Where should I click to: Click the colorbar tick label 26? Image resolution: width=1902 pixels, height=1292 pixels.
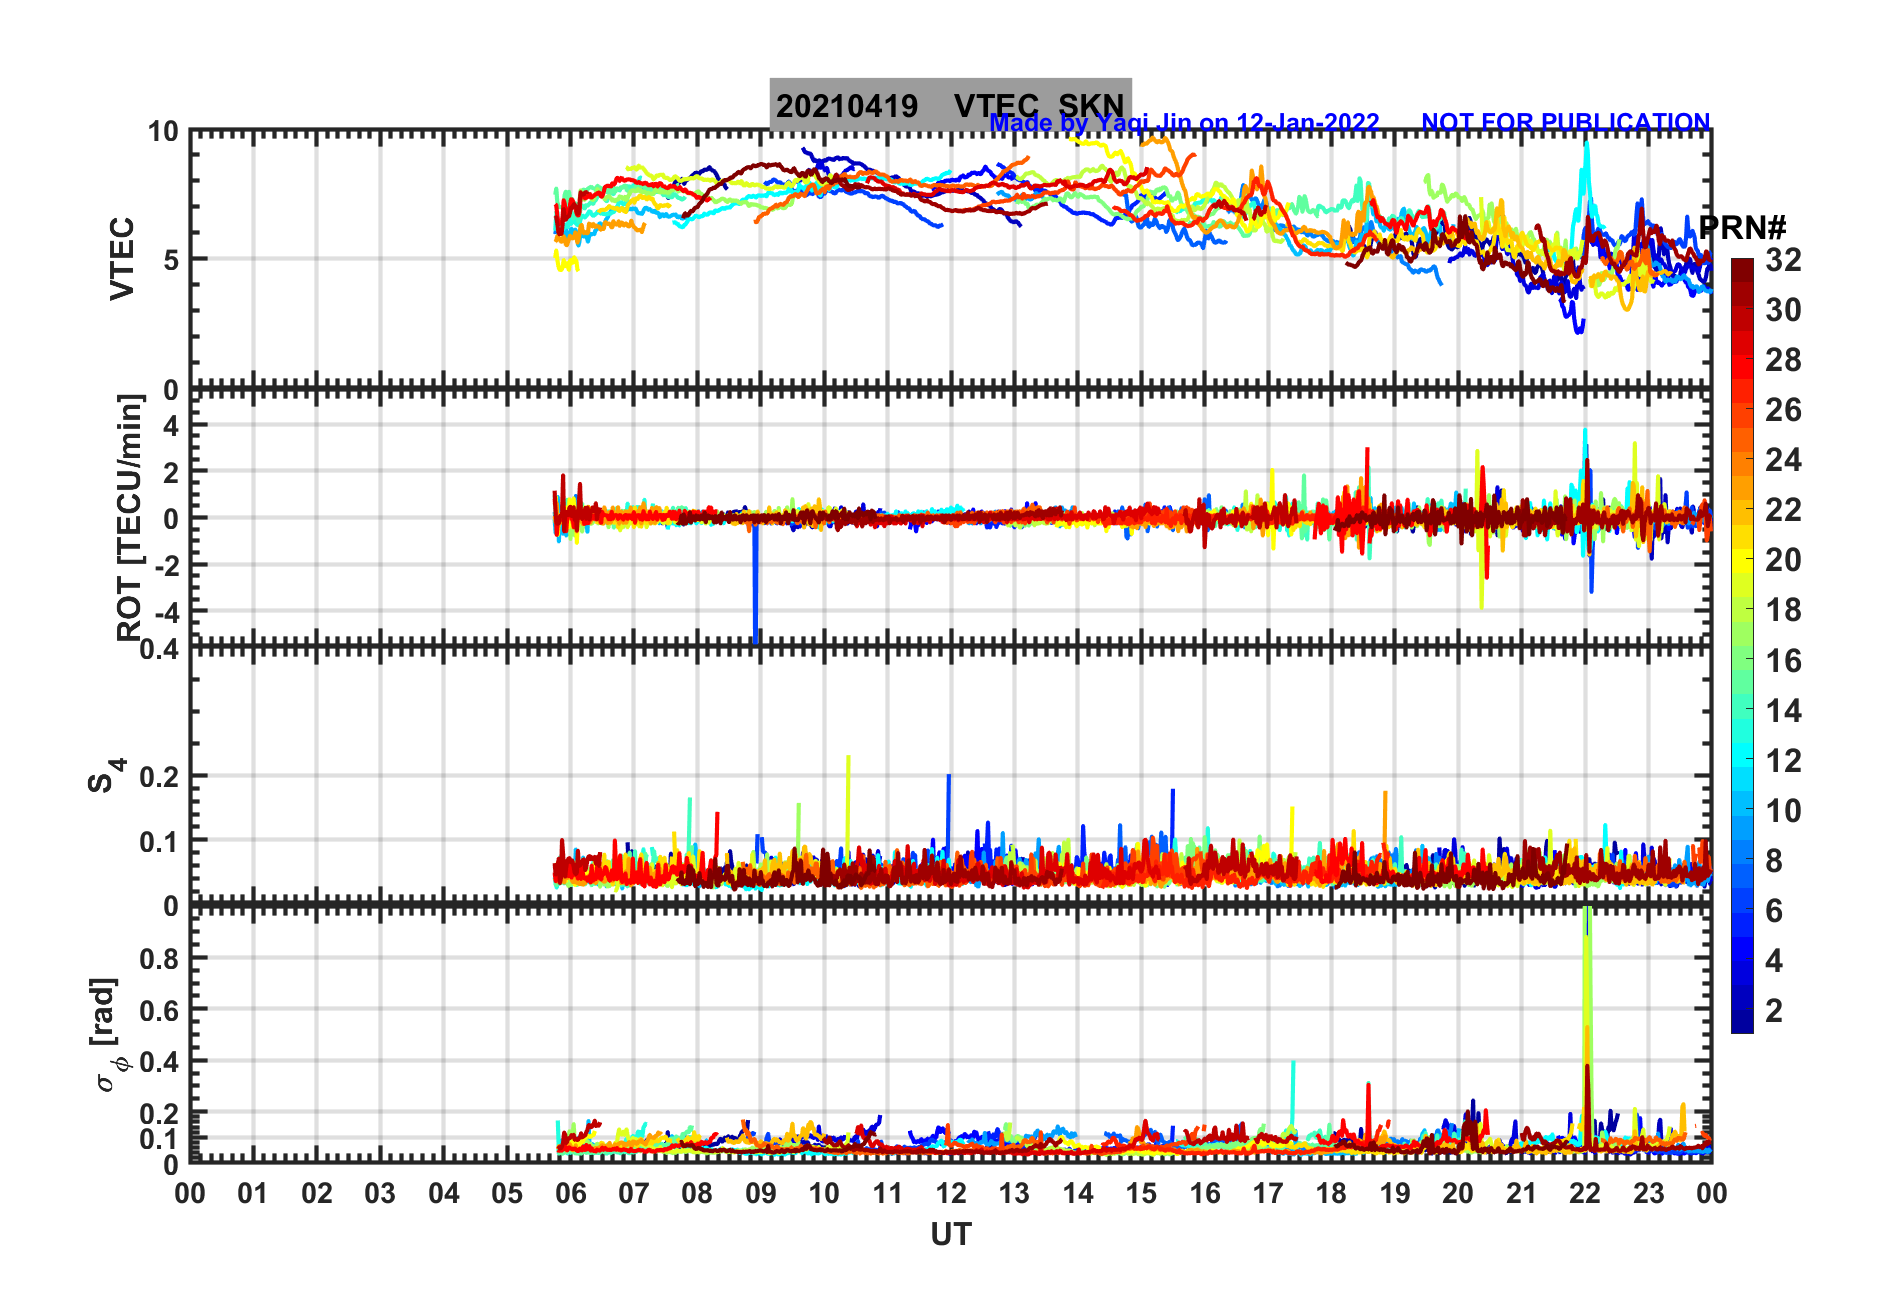pyautogui.click(x=1783, y=410)
